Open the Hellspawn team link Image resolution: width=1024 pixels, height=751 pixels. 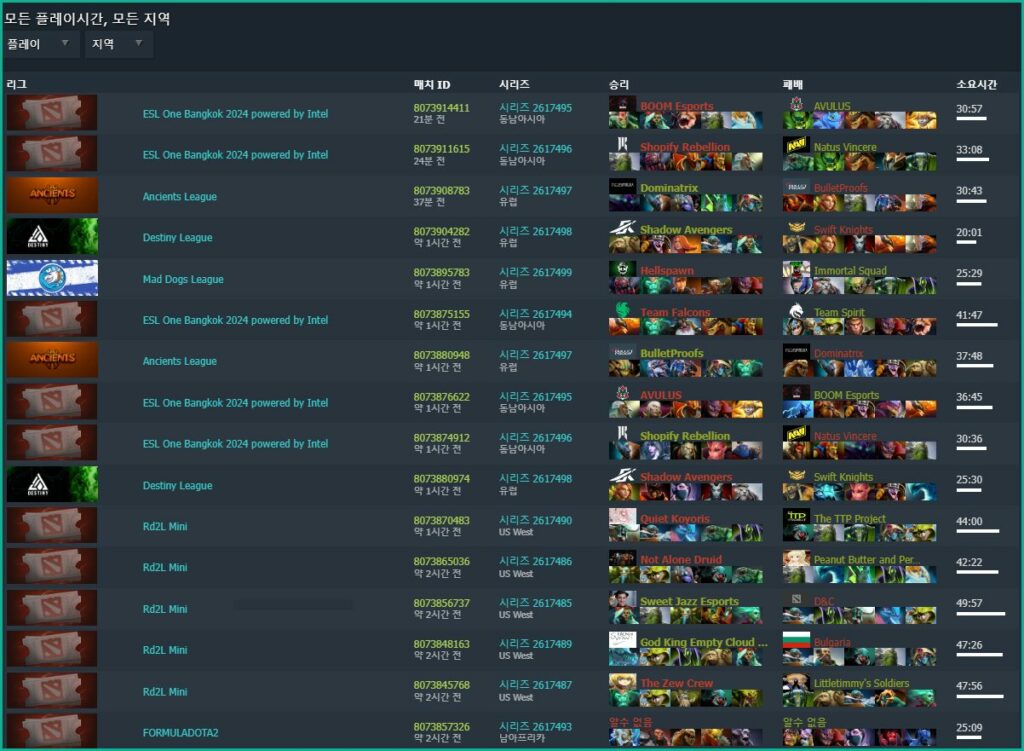coord(667,270)
